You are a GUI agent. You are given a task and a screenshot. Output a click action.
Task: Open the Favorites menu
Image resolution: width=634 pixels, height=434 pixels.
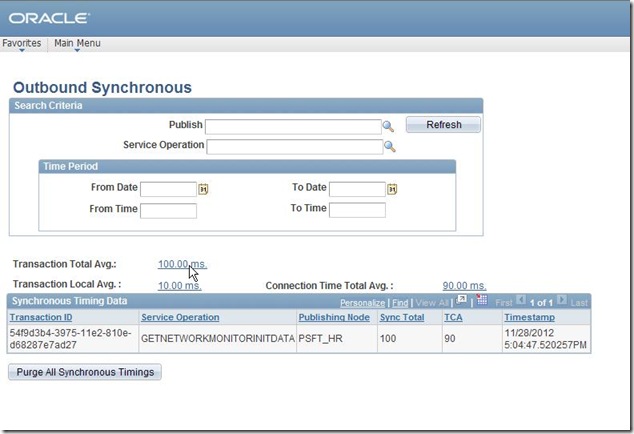[21, 43]
